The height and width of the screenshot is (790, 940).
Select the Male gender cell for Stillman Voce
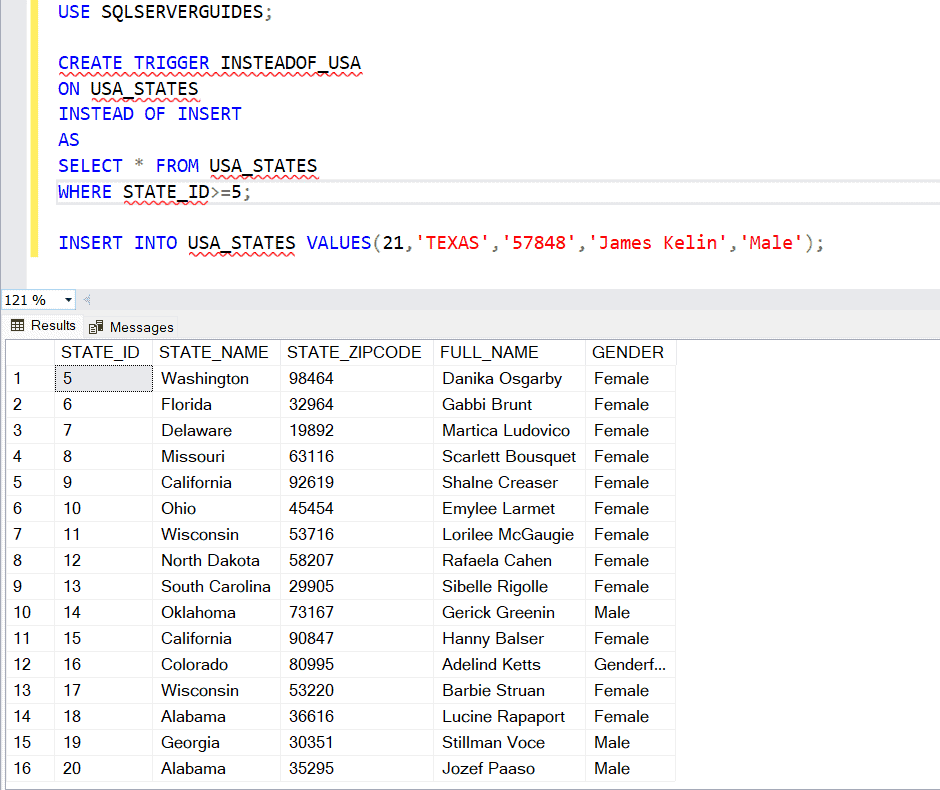(611, 742)
